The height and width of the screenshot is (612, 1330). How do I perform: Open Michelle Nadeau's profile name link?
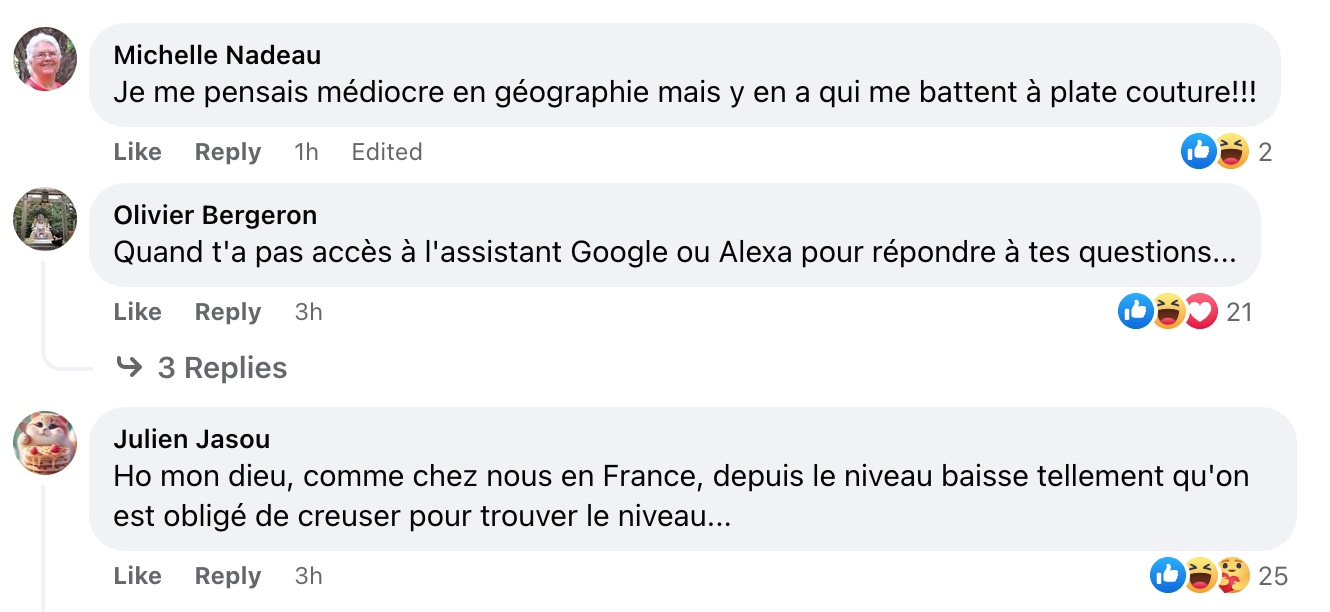(217, 54)
